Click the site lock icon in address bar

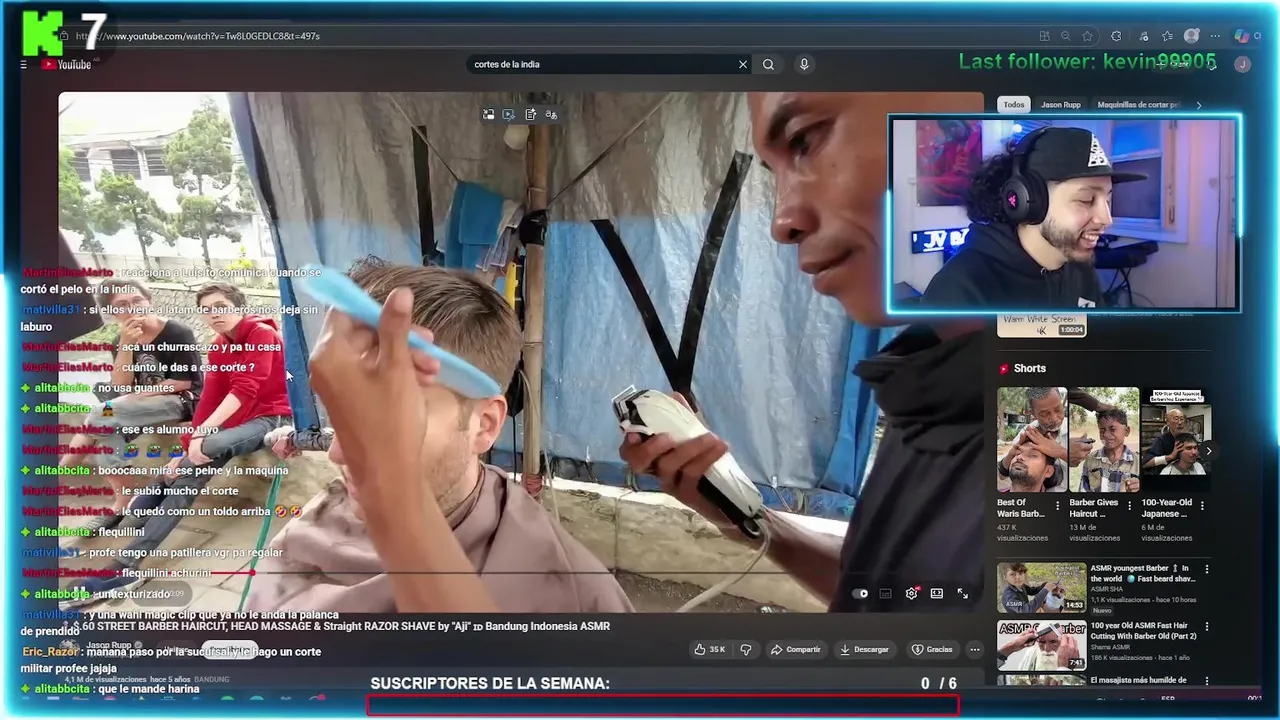click(63, 36)
